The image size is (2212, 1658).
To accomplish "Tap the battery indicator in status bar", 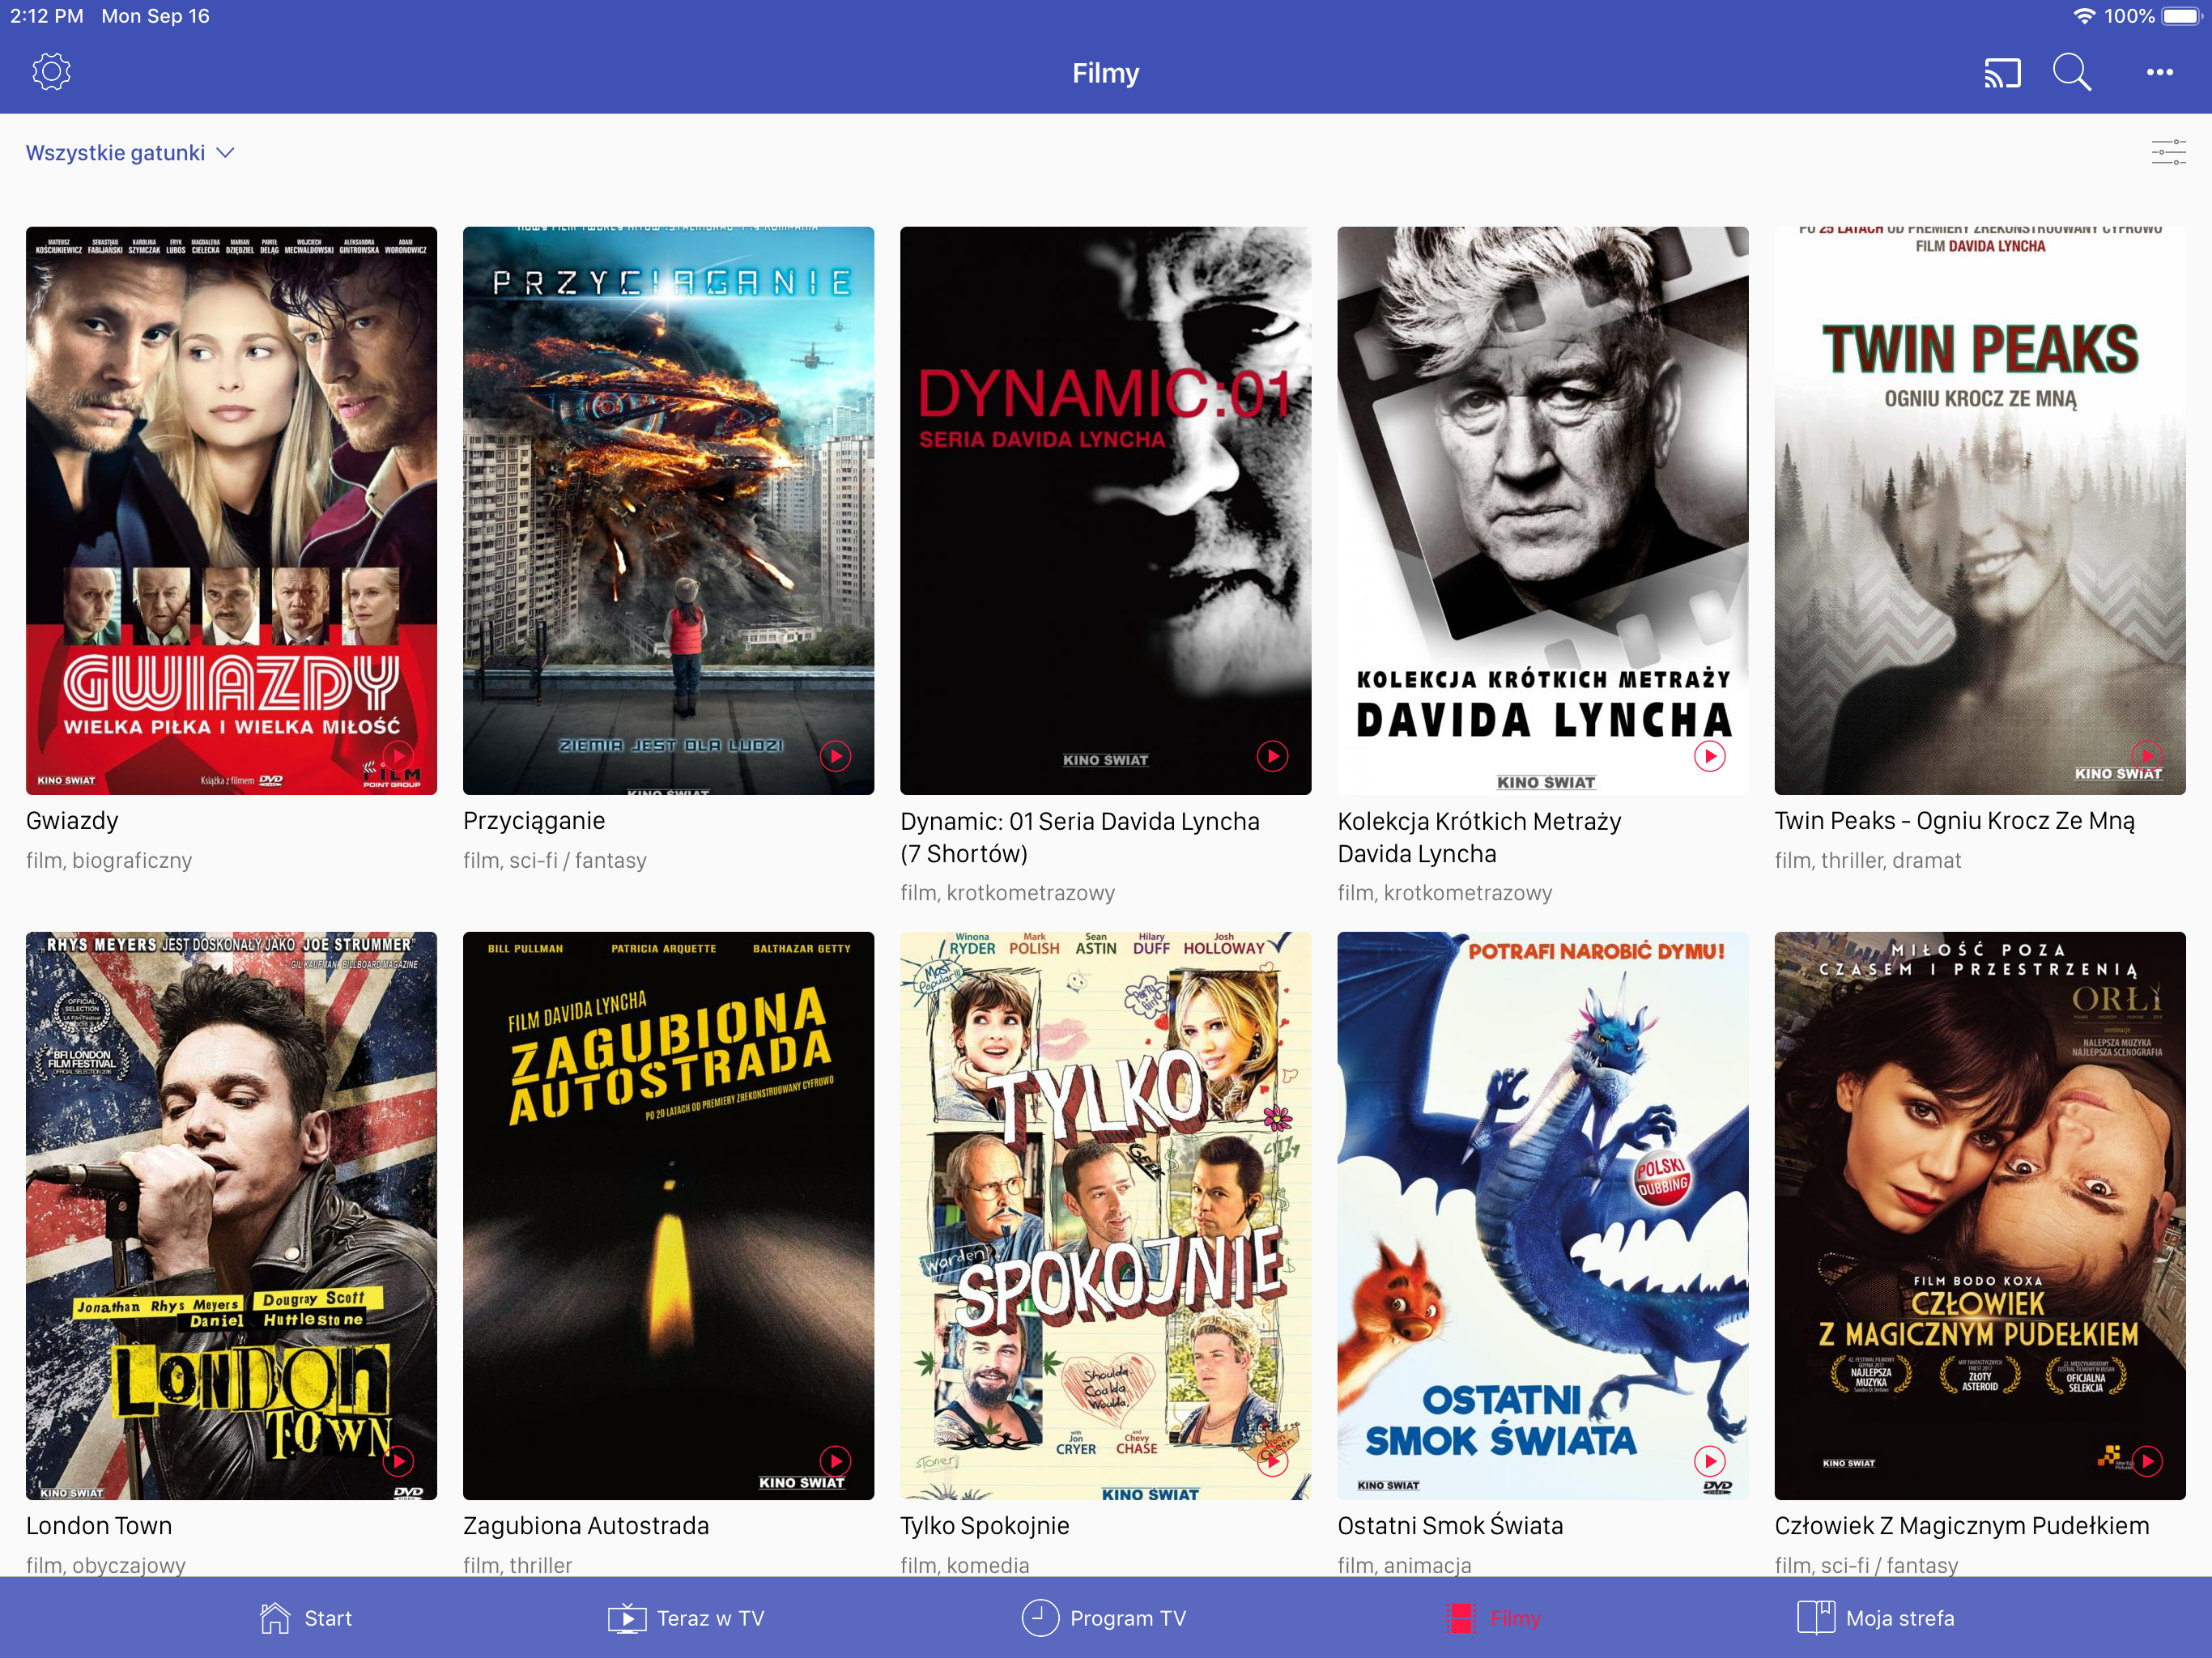I will tap(2182, 16).
